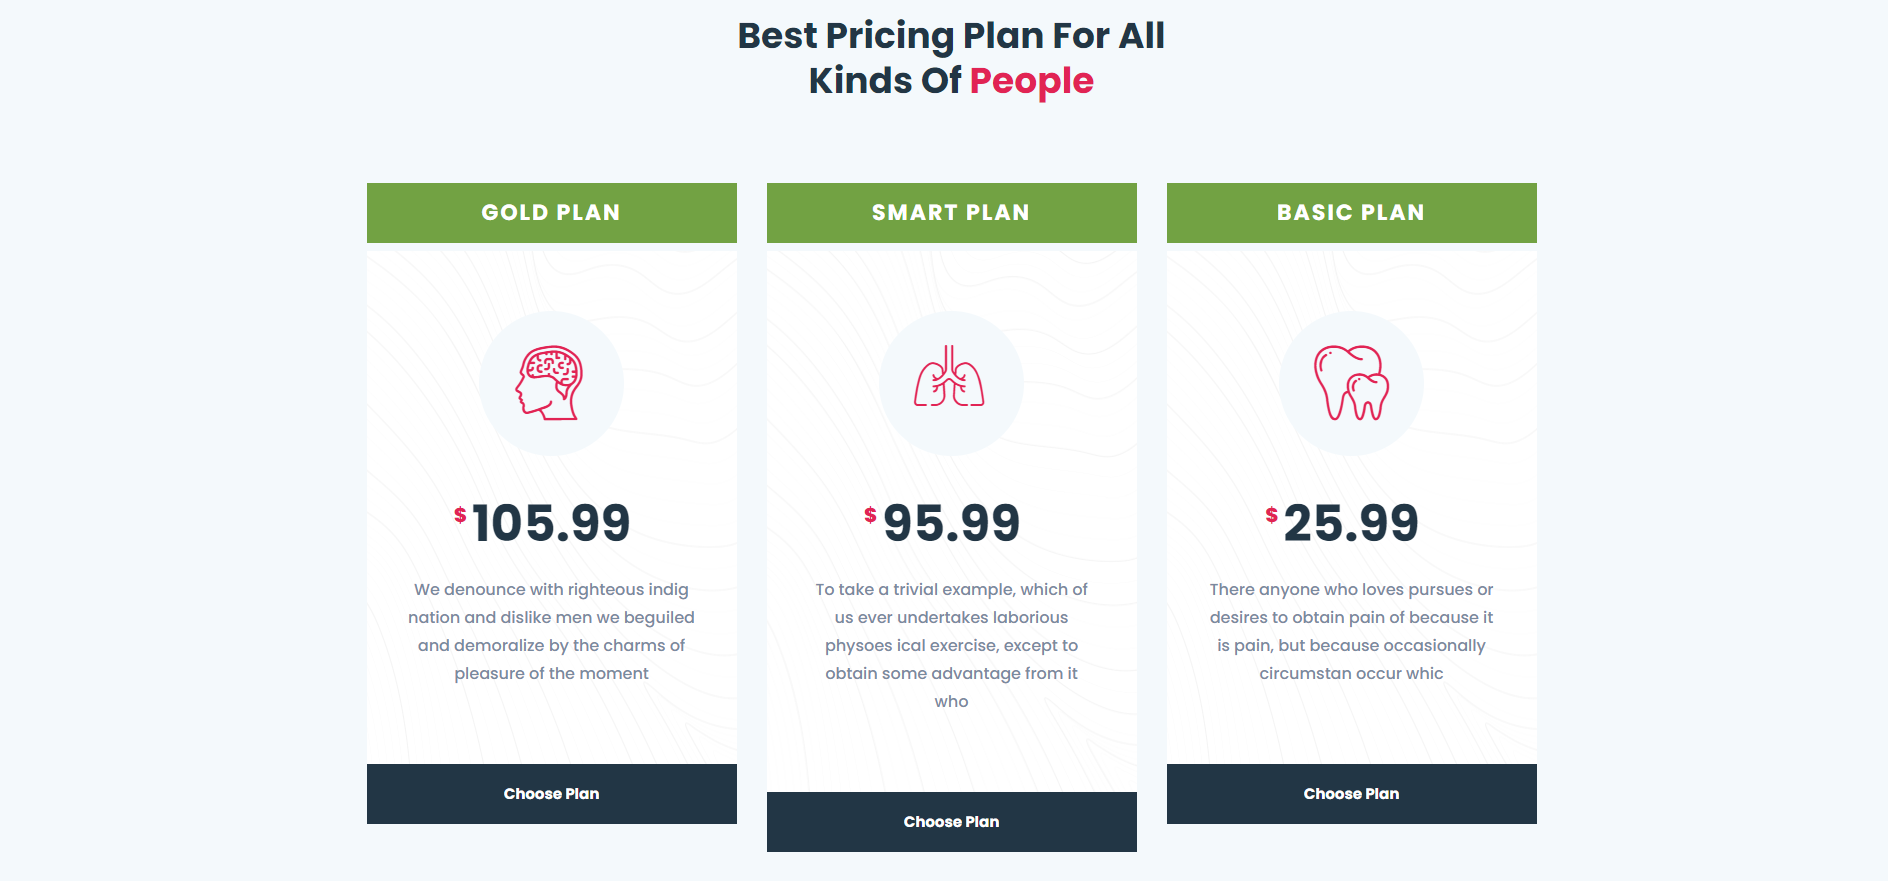1888x881 pixels.
Task: Click the tooth icon in Basic Plan
Action: [1351, 383]
